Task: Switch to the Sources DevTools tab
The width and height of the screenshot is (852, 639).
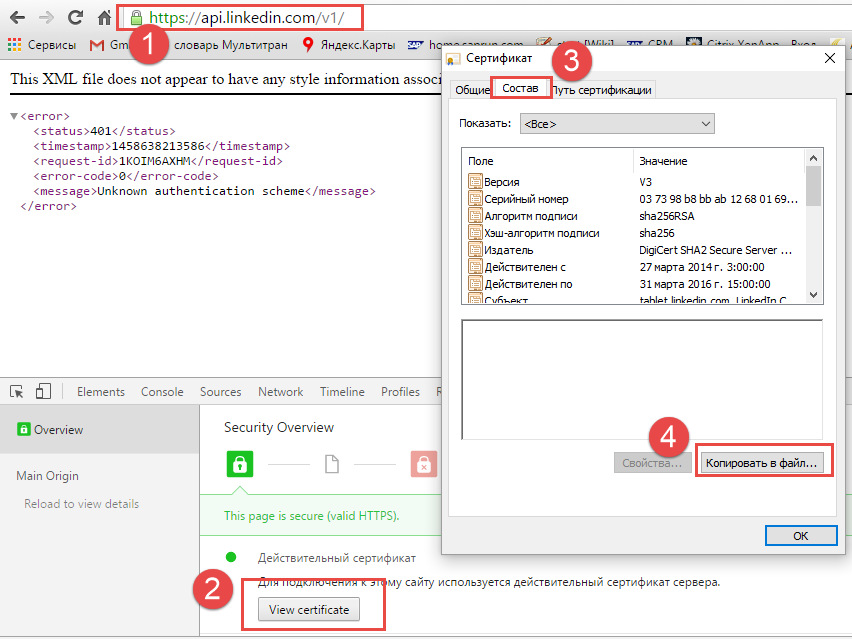Action: (220, 392)
